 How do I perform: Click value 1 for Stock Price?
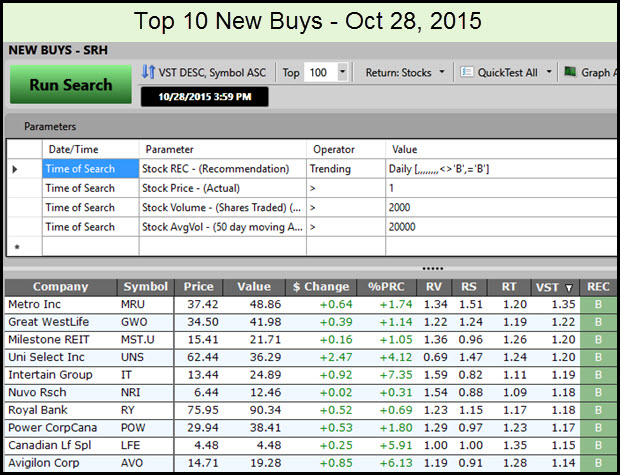(x=501, y=188)
